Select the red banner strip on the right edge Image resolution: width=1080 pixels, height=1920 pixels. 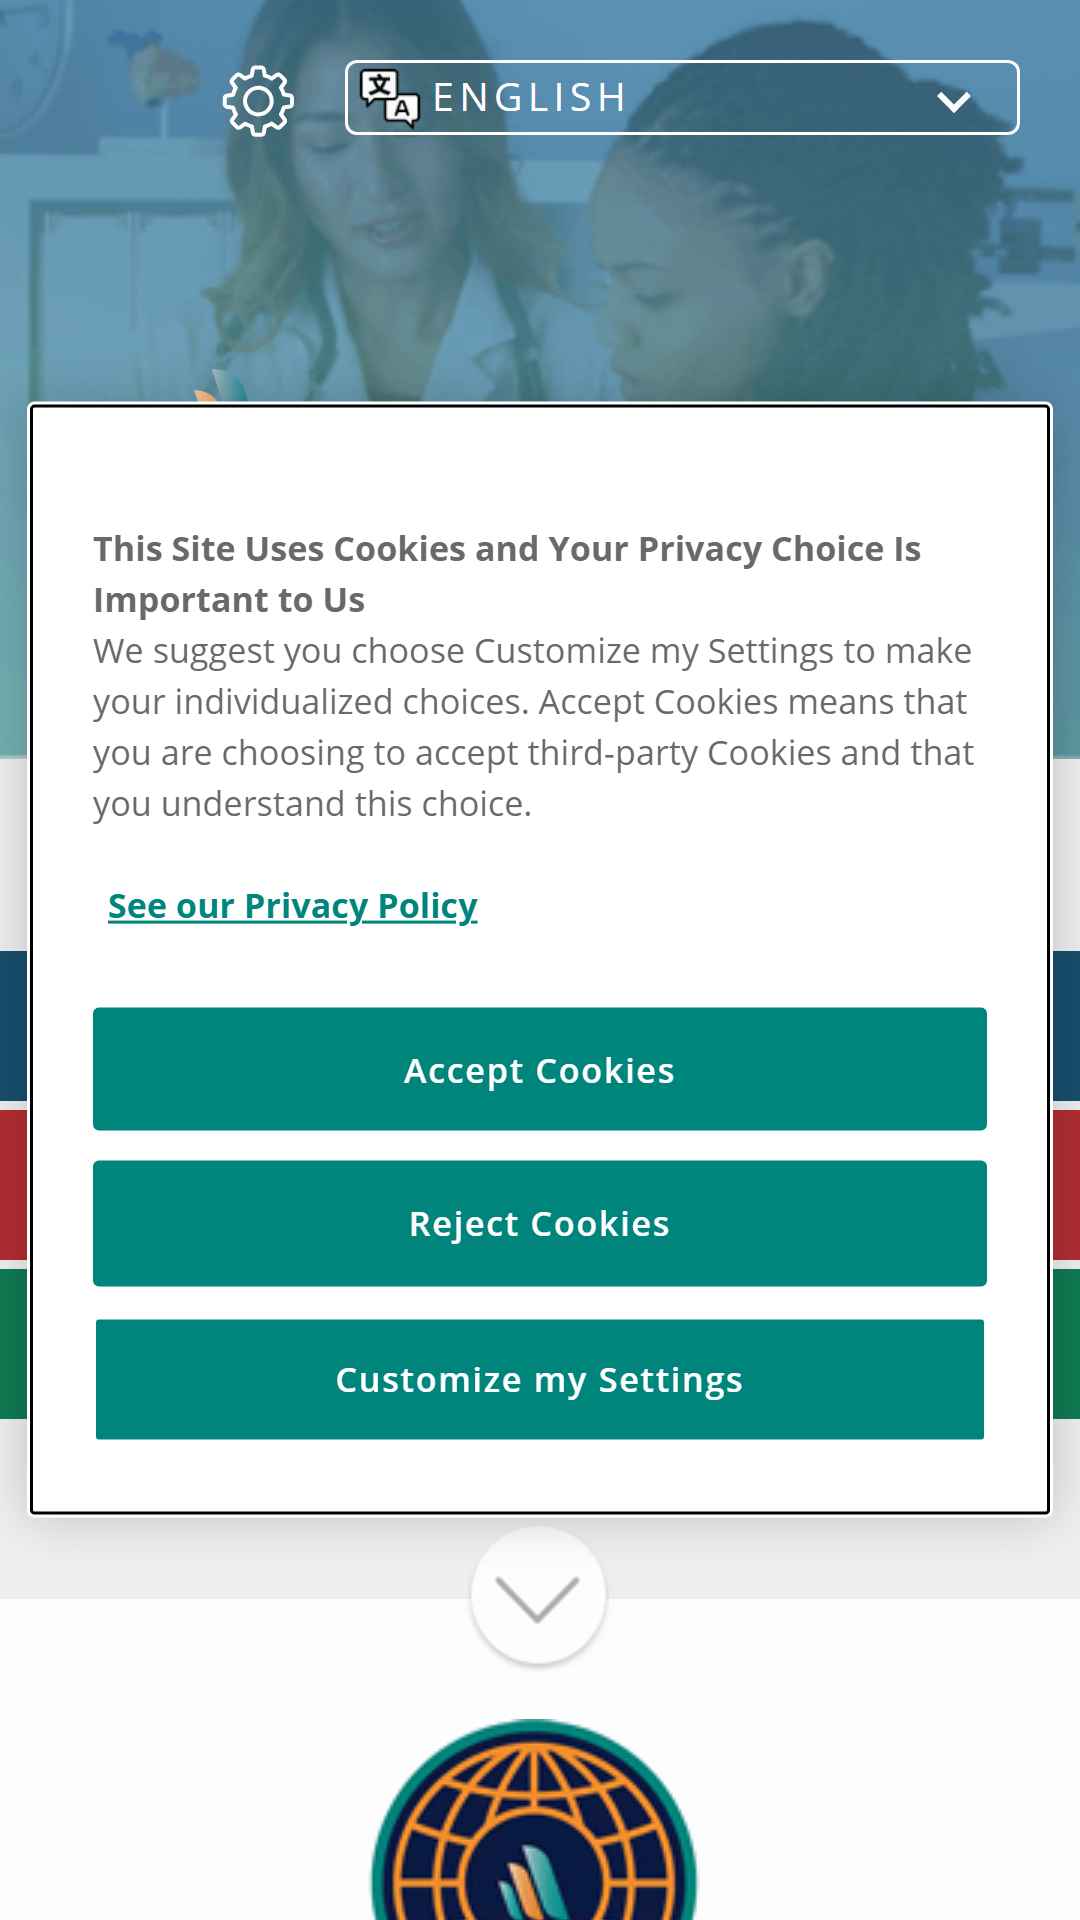[x=1066, y=1184]
